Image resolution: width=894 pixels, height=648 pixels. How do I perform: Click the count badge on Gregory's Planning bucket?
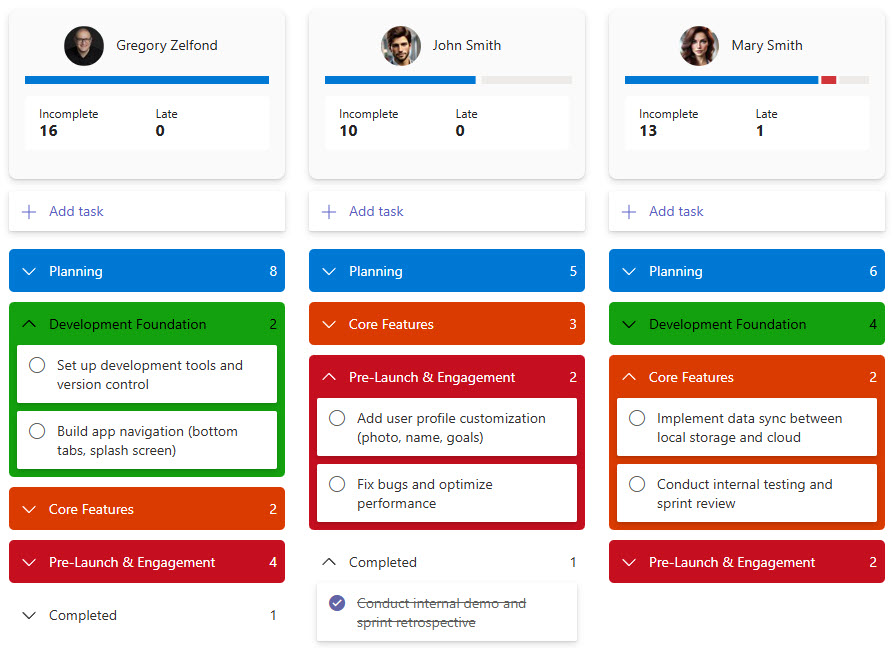[x=273, y=271]
